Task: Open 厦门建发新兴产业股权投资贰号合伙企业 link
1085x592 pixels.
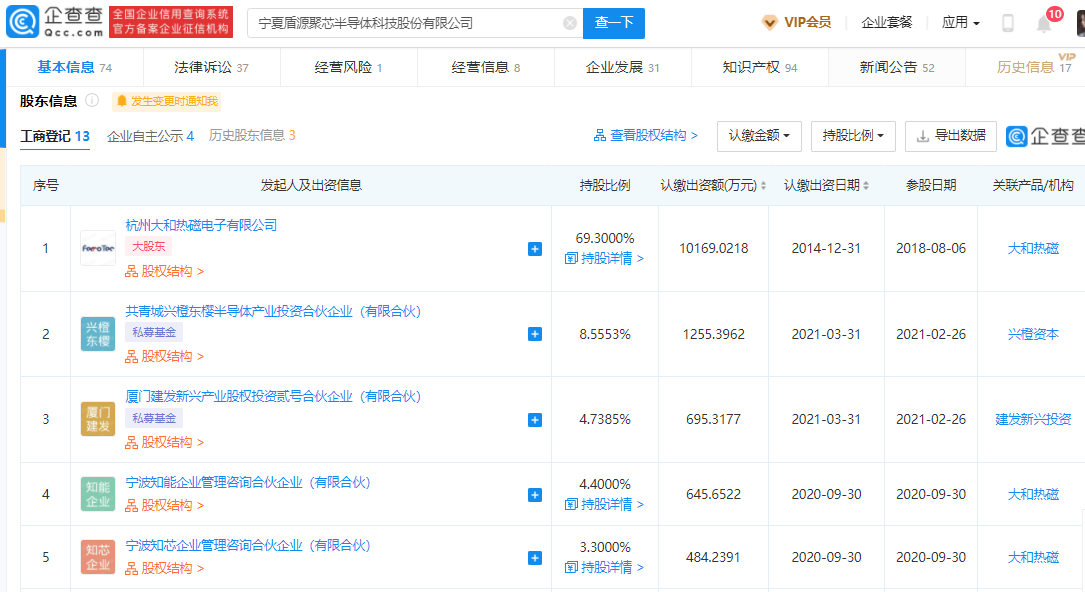Action: (273, 396)
